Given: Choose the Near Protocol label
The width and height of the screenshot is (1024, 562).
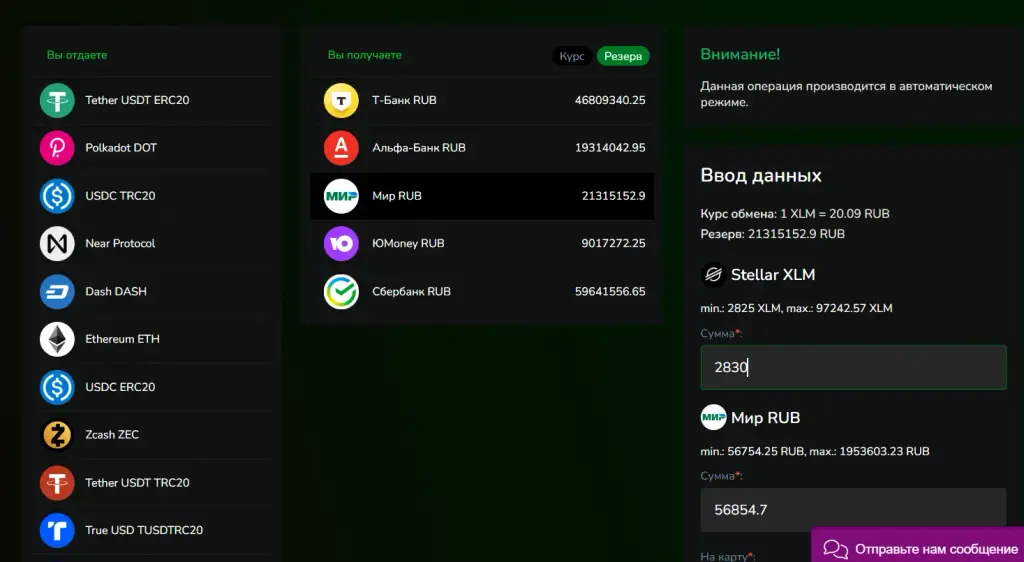Looking at the screenshot, I should [x=120, y=243].
